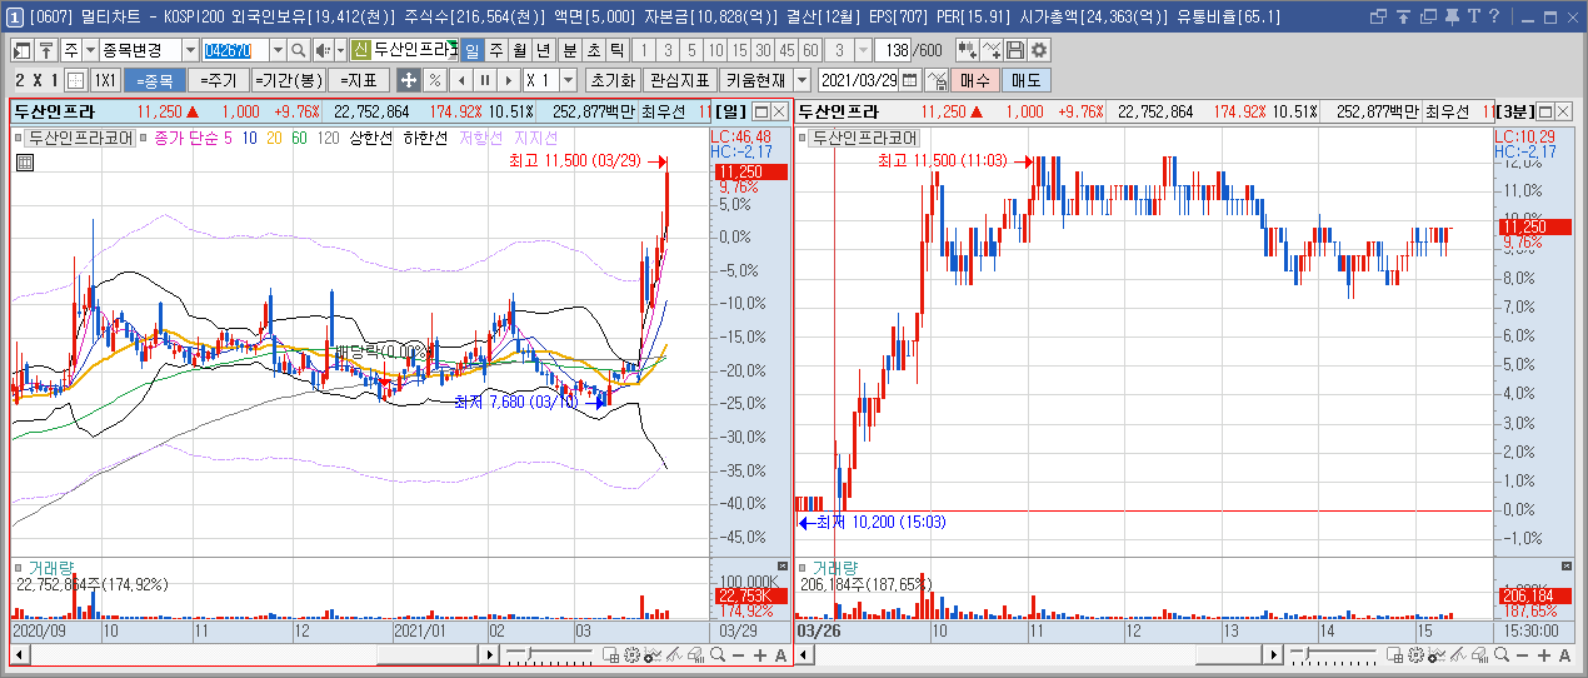Click the daily chart horizontal scrollbar thumb
The image size is (1588, 678).
tap(427, 656)
